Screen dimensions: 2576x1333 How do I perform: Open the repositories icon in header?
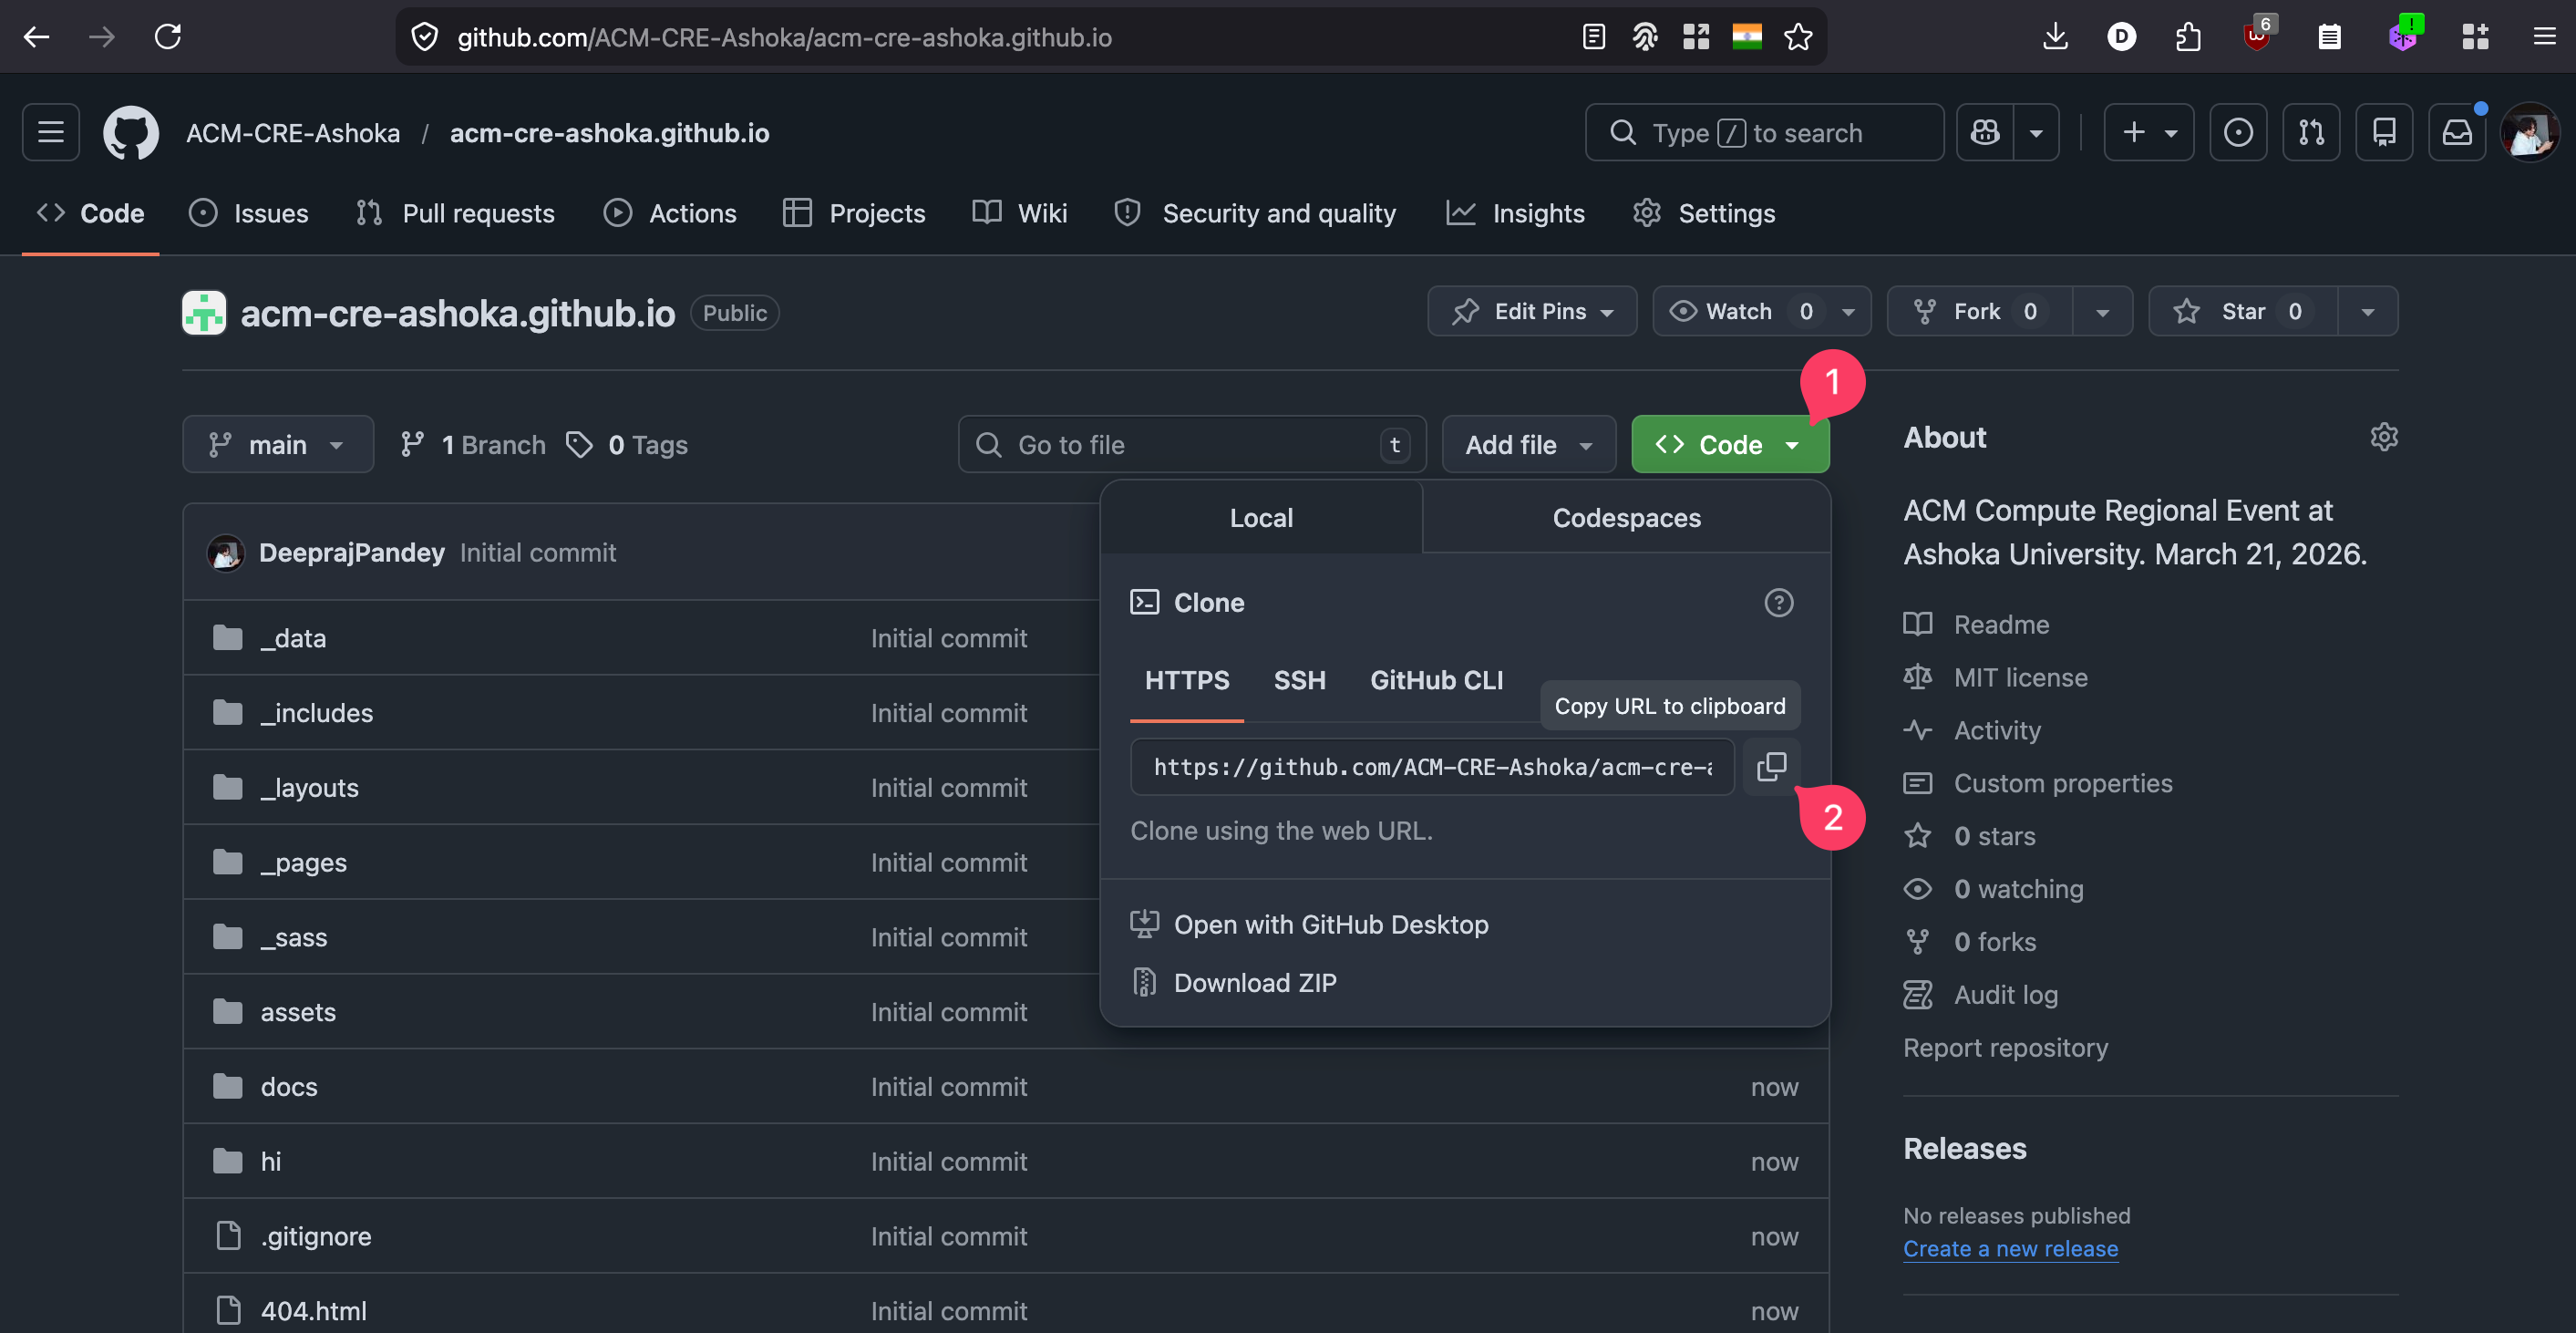2384,132
